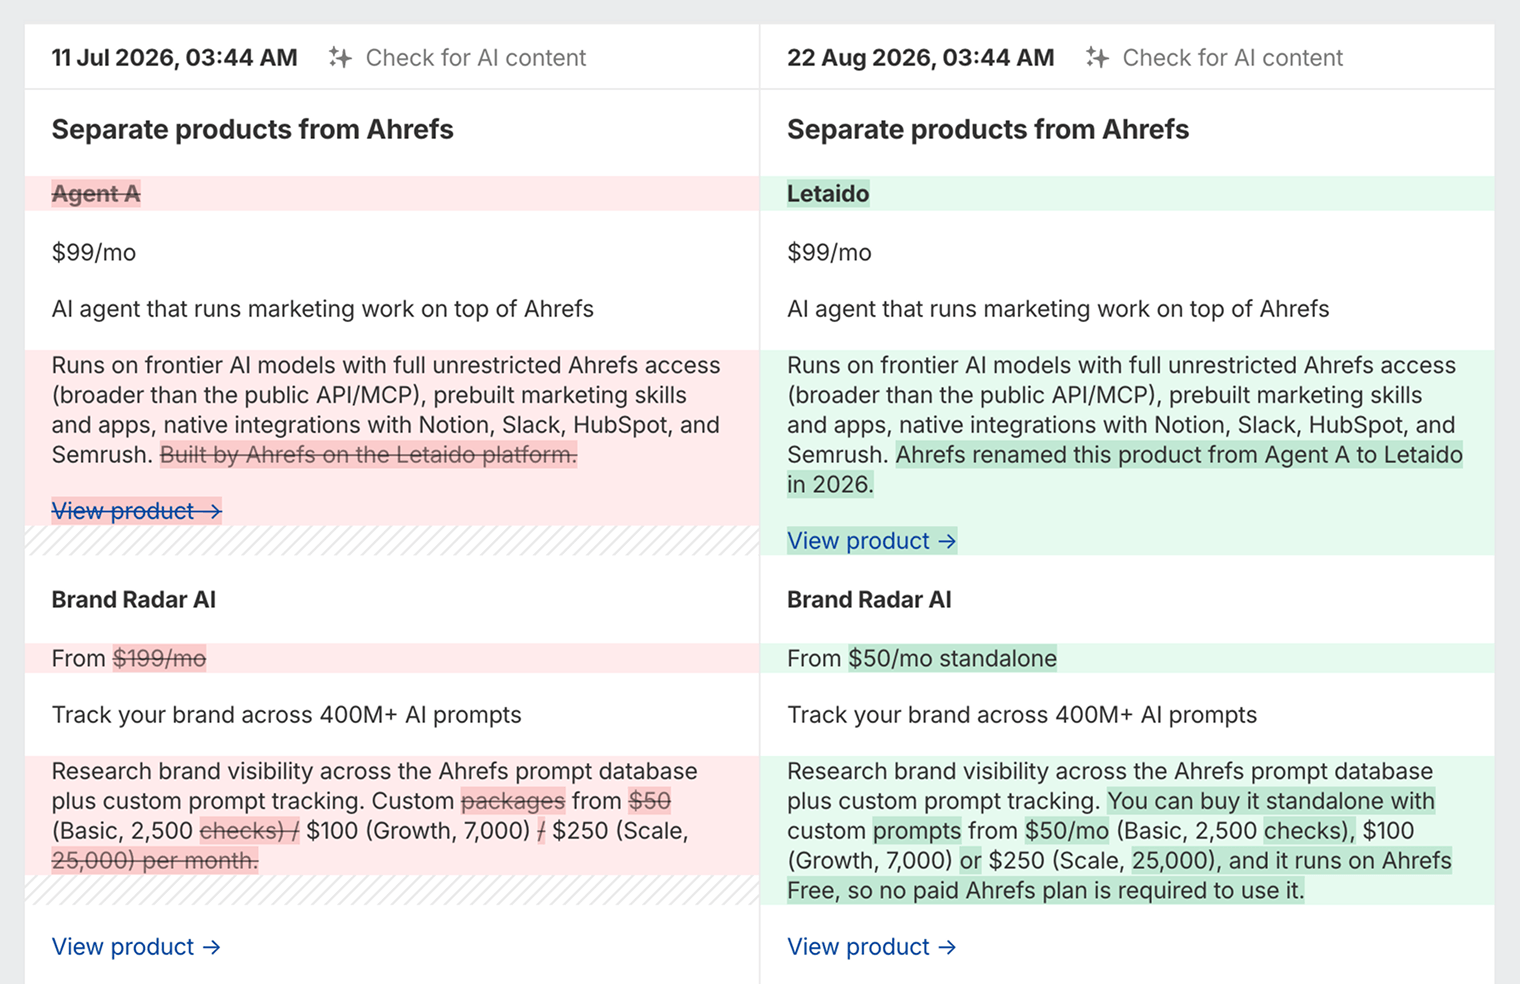Click the sparkle icon beside the 22 Aug 2026 timestamp
1520x984 pixels.
[1097, 58]
